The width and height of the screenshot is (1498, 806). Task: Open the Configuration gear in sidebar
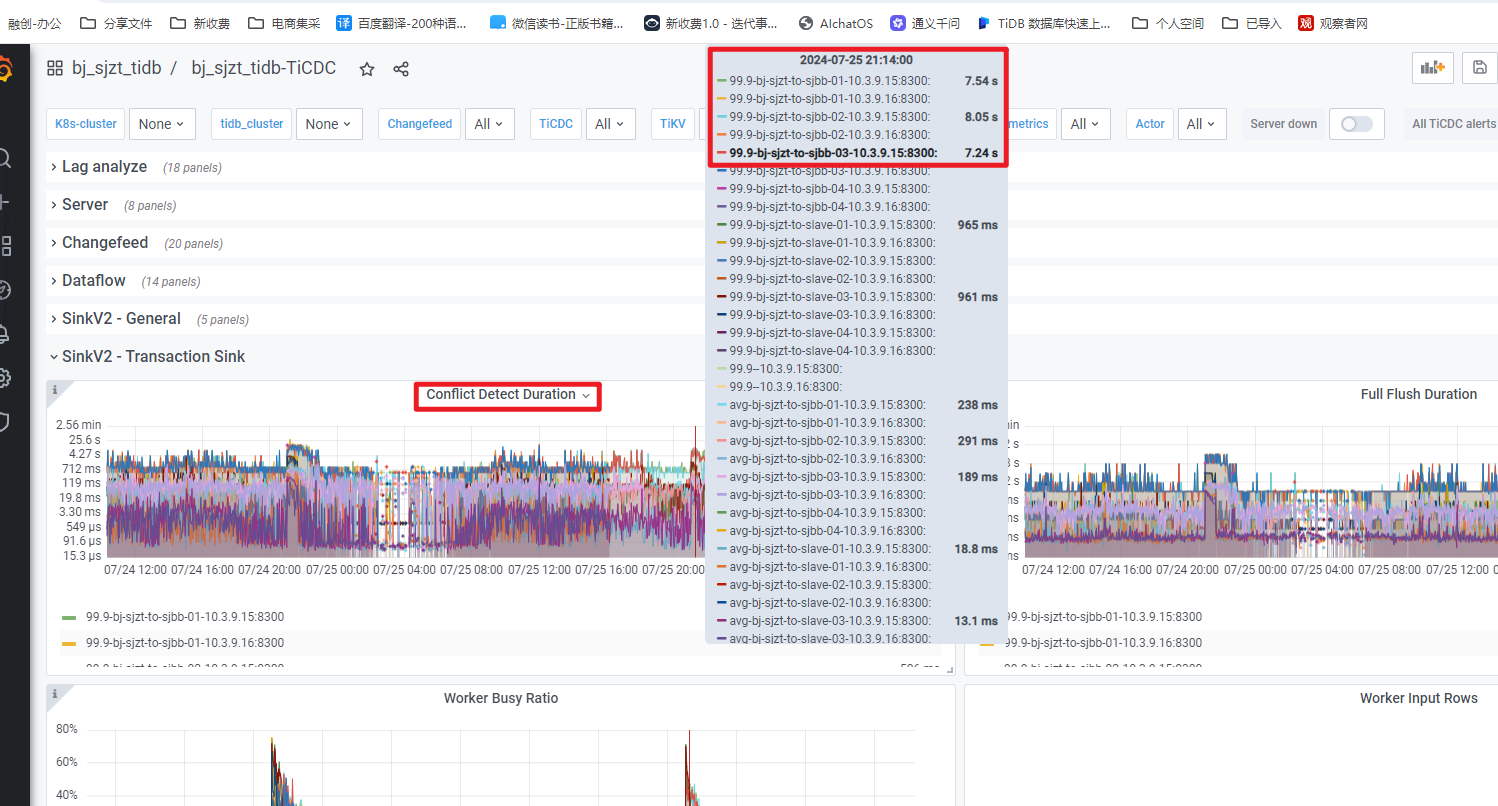(4, 378)
